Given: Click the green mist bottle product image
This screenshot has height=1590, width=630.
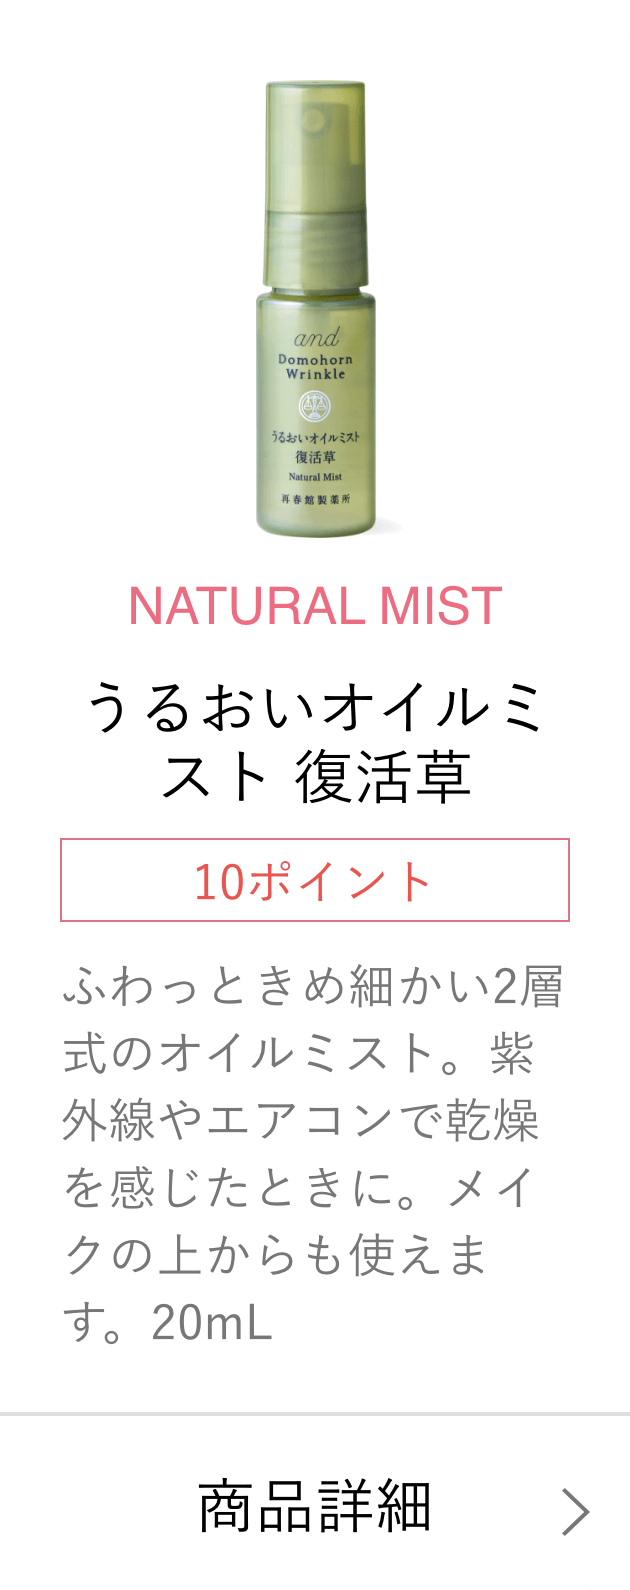Looking at the screenshot, I should tap(315, 309).
